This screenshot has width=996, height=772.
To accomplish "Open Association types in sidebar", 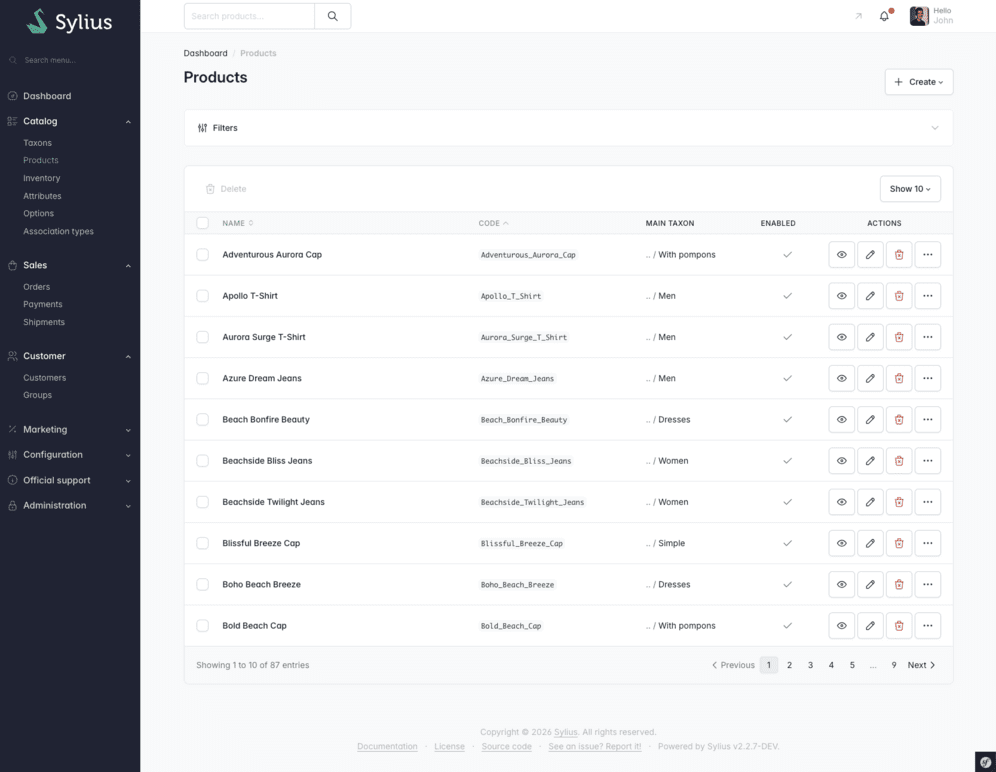I will point(58,231).
